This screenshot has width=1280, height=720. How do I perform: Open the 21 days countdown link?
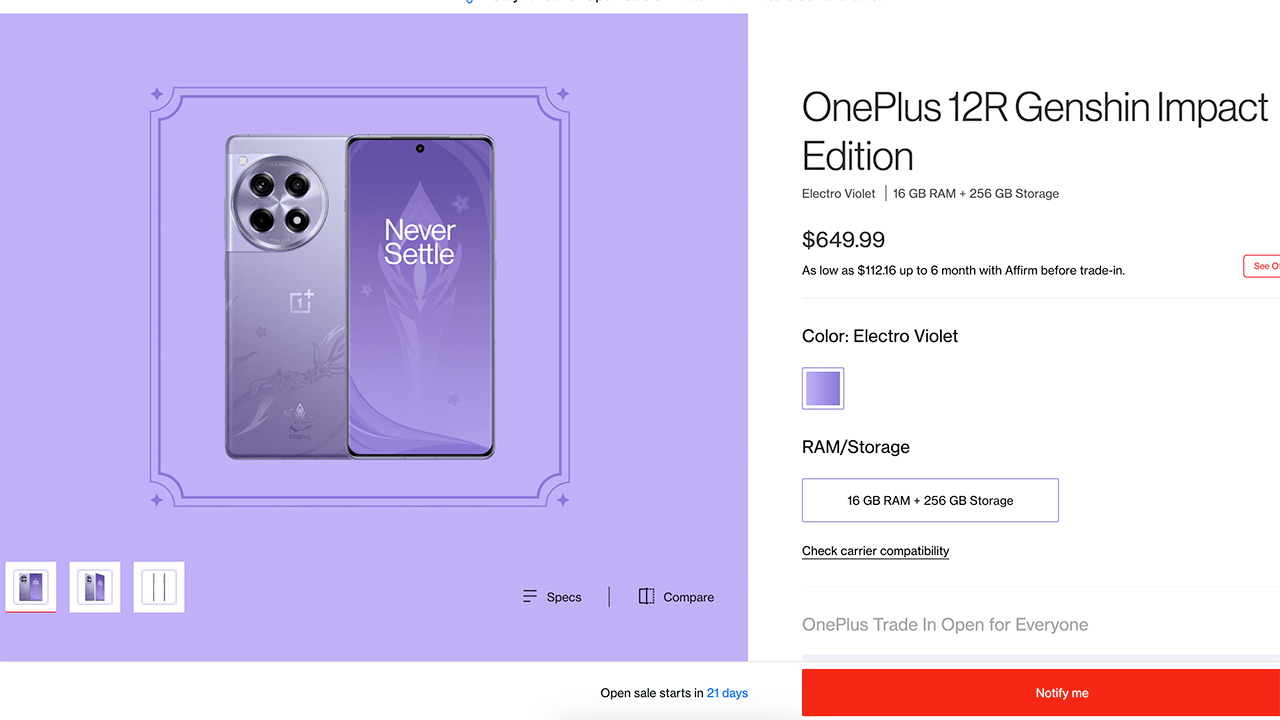(x=727, y=692)
